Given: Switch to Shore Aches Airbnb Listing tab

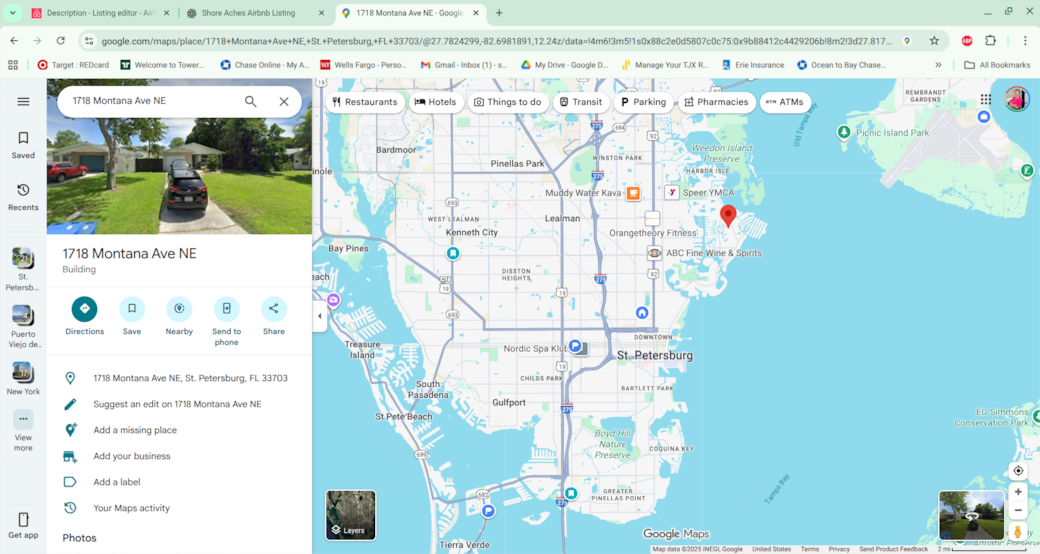Looking at the screenshot, I should [x=254, y=13].
